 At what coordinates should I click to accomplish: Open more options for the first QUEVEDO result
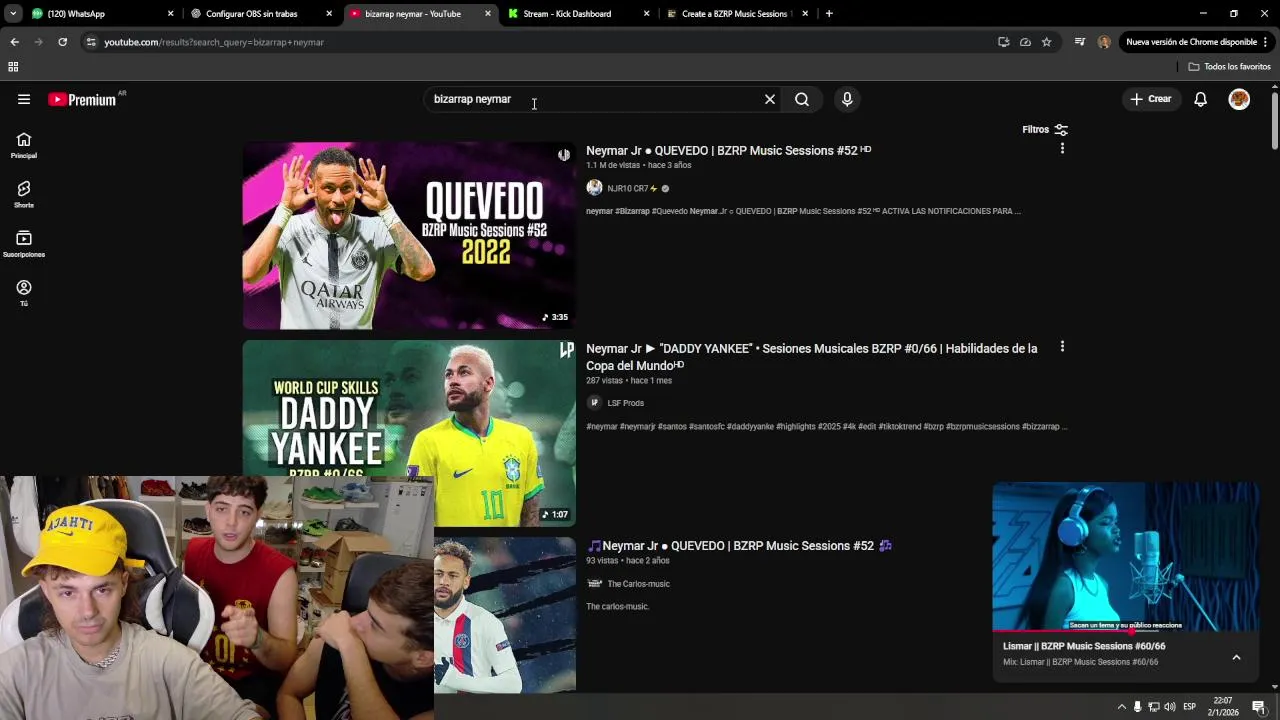tap(1062, 148)
